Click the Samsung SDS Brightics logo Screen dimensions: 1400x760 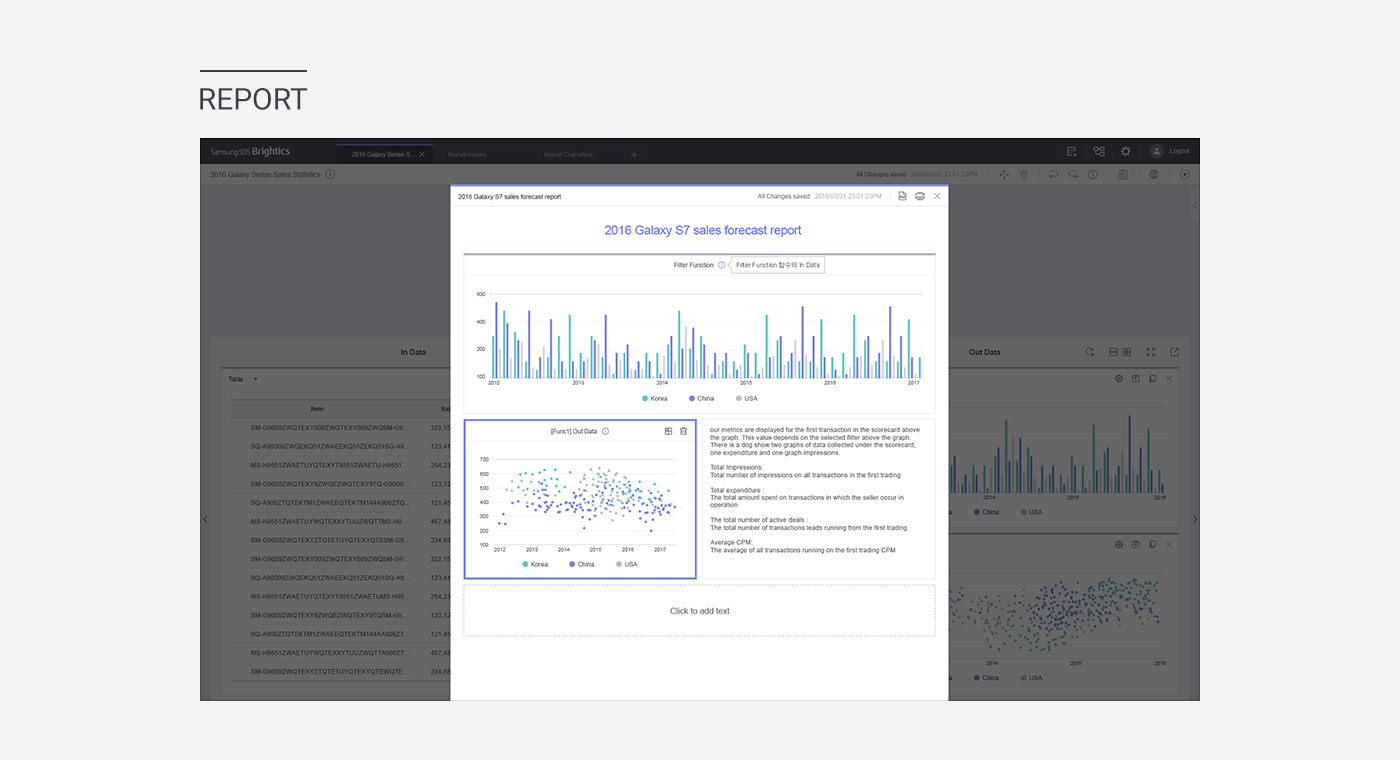pos(250,152)
